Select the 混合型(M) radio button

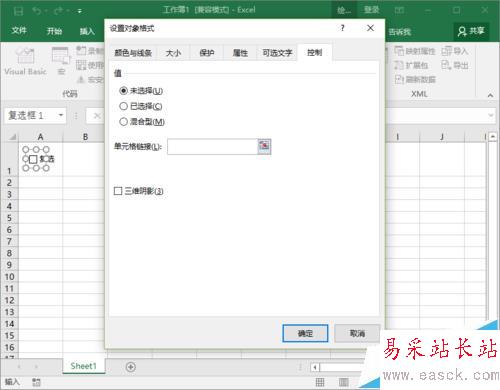point(123,122)
